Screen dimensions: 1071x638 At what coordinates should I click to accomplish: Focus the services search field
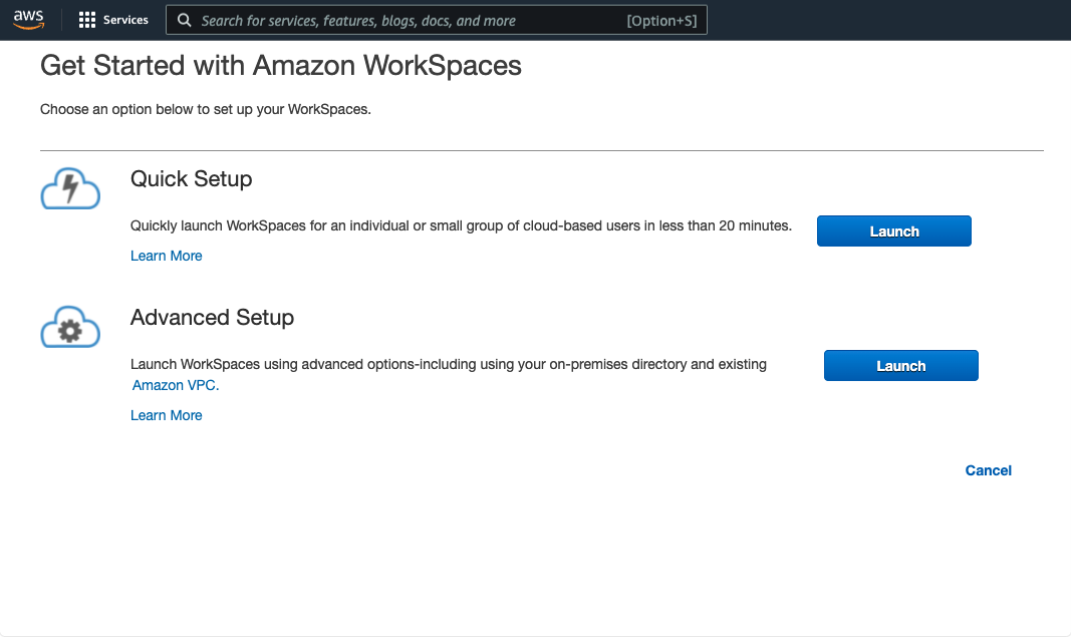[436, 20]
